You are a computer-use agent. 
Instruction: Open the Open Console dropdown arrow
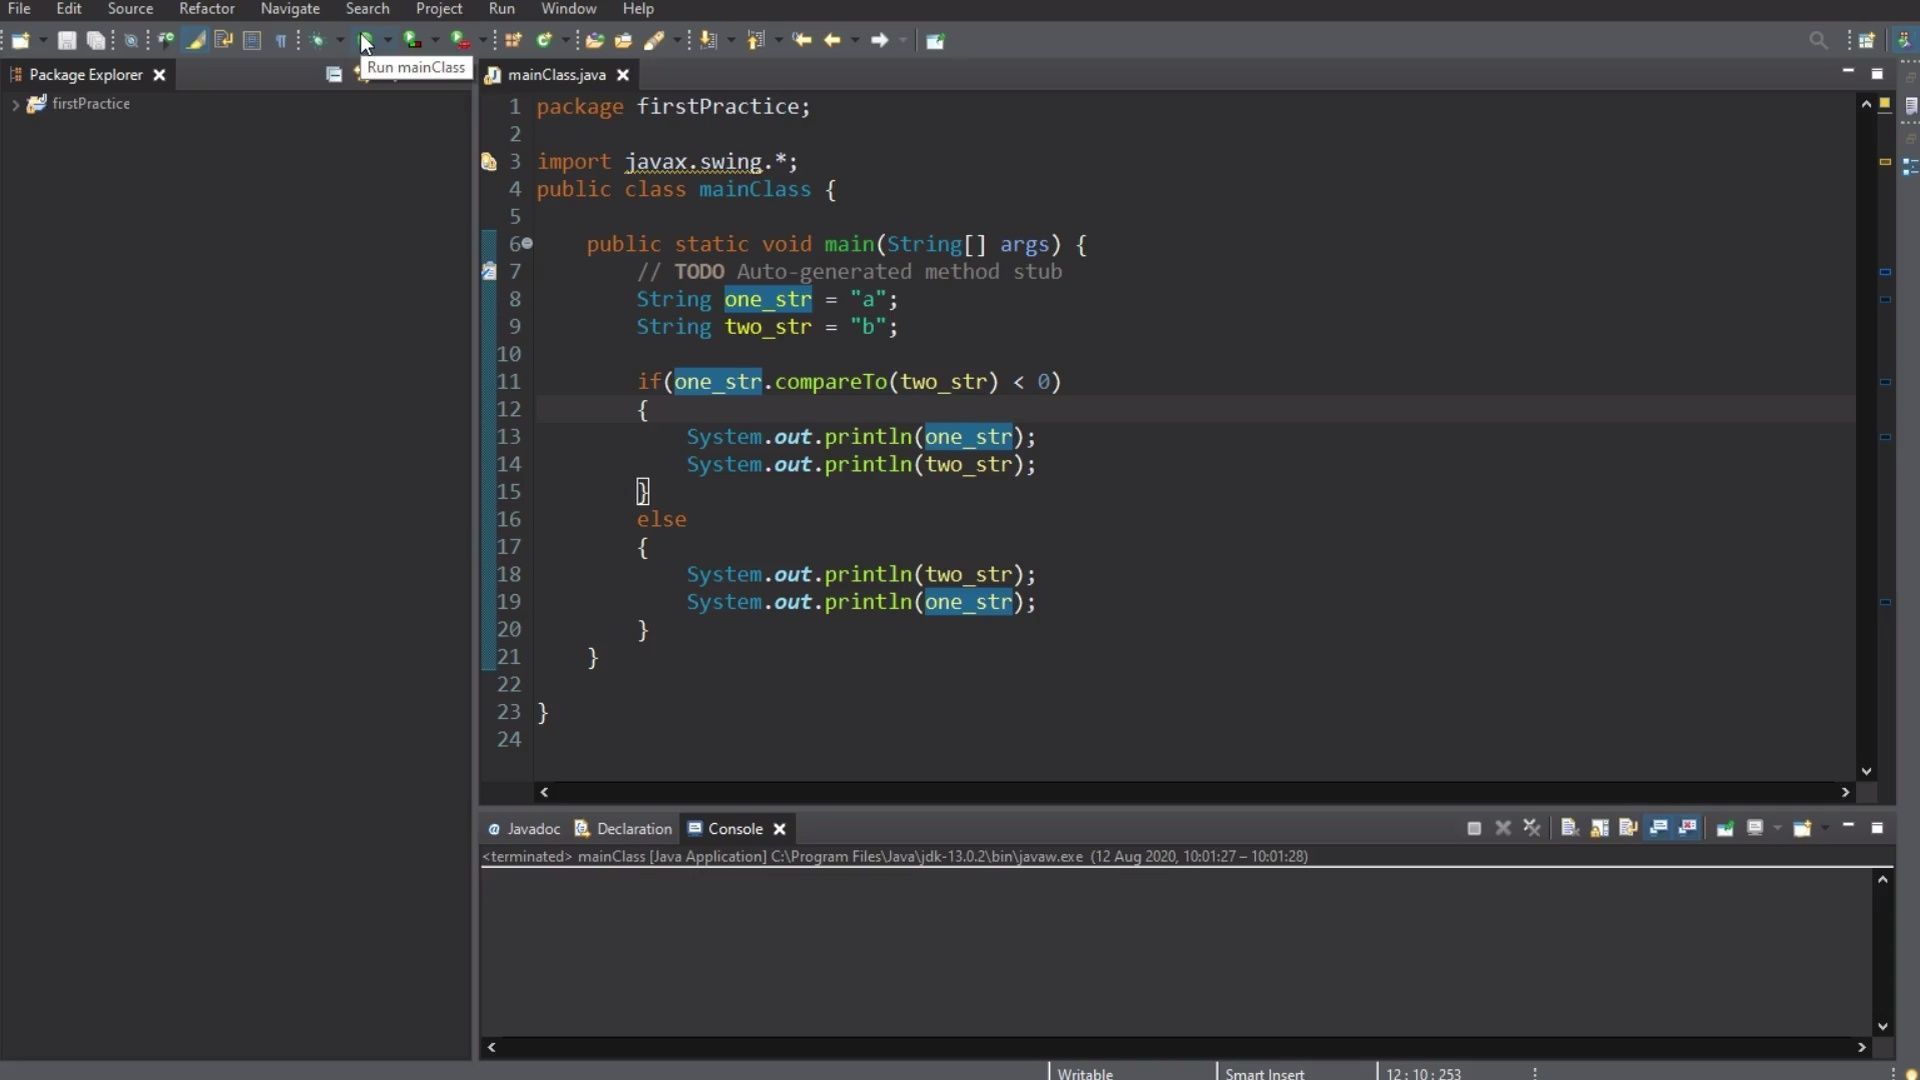coord(1825,828)
